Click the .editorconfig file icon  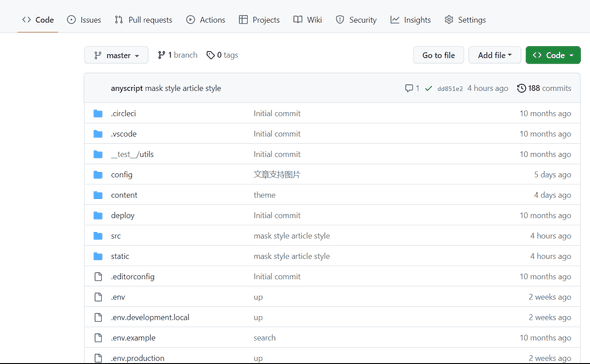tap(98, 277)
